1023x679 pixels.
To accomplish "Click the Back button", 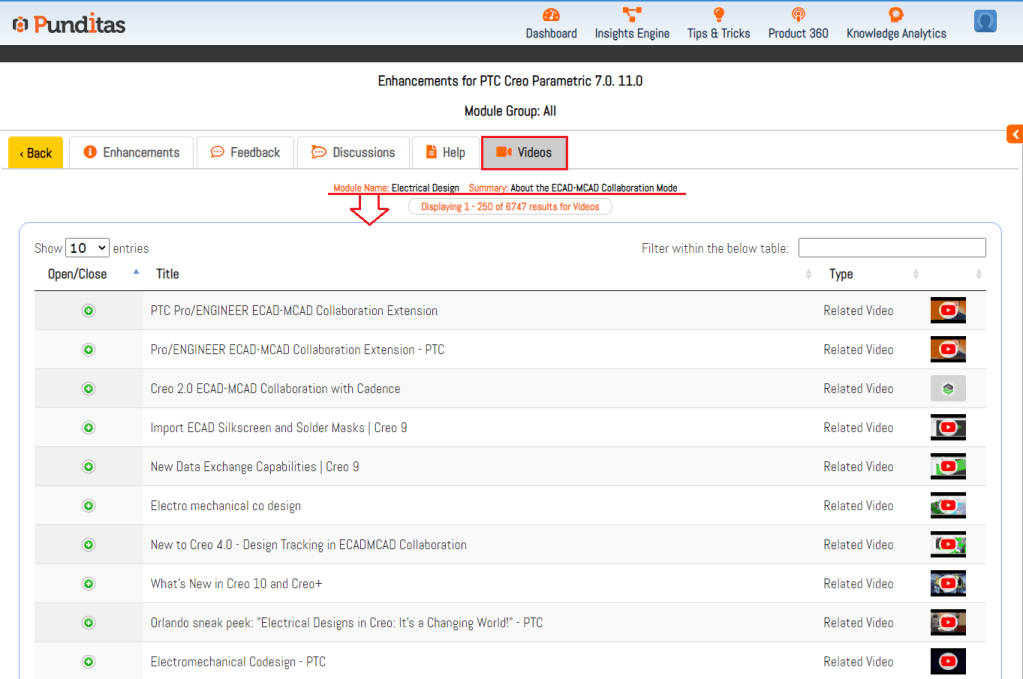I will coord(36,153).
